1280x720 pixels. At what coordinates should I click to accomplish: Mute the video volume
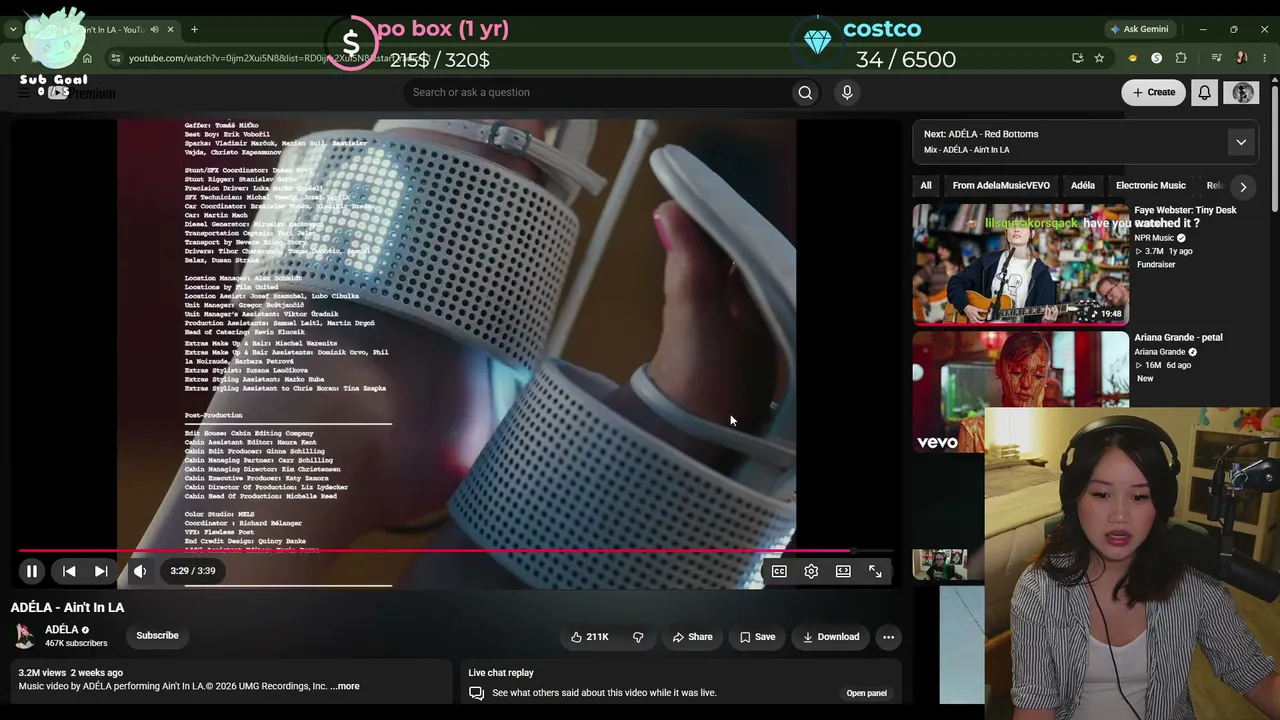click(140, 571)
